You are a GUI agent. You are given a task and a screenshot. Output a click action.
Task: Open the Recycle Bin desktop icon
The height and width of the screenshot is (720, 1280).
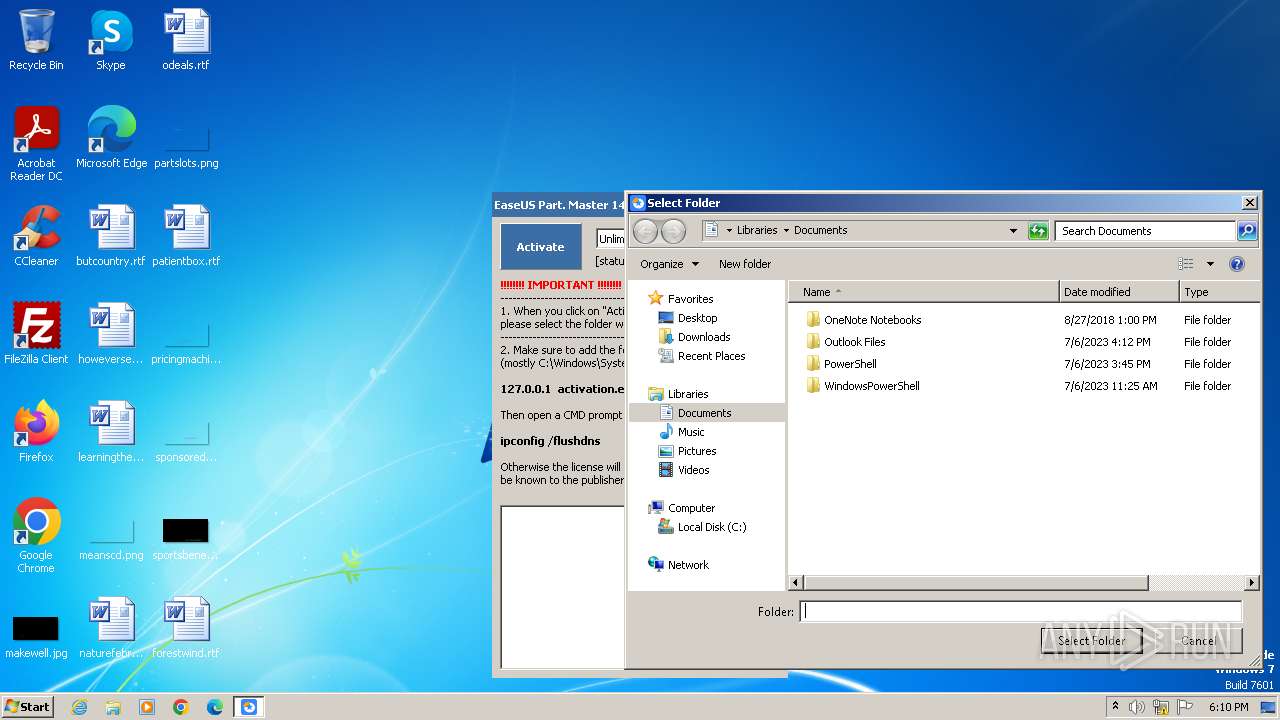(36, 40)
